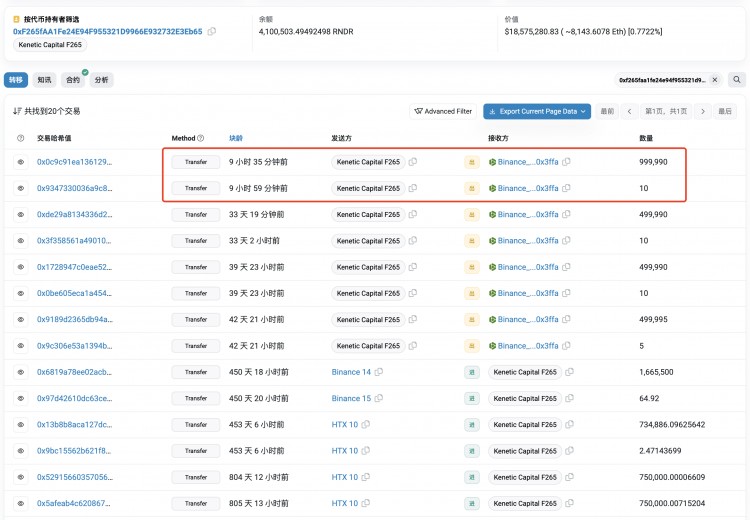Open Binance receiver link in 499,990 row at 33 天 19 分钟前
This screenshot has height=520, width=750.
click(x=528, y=215)
